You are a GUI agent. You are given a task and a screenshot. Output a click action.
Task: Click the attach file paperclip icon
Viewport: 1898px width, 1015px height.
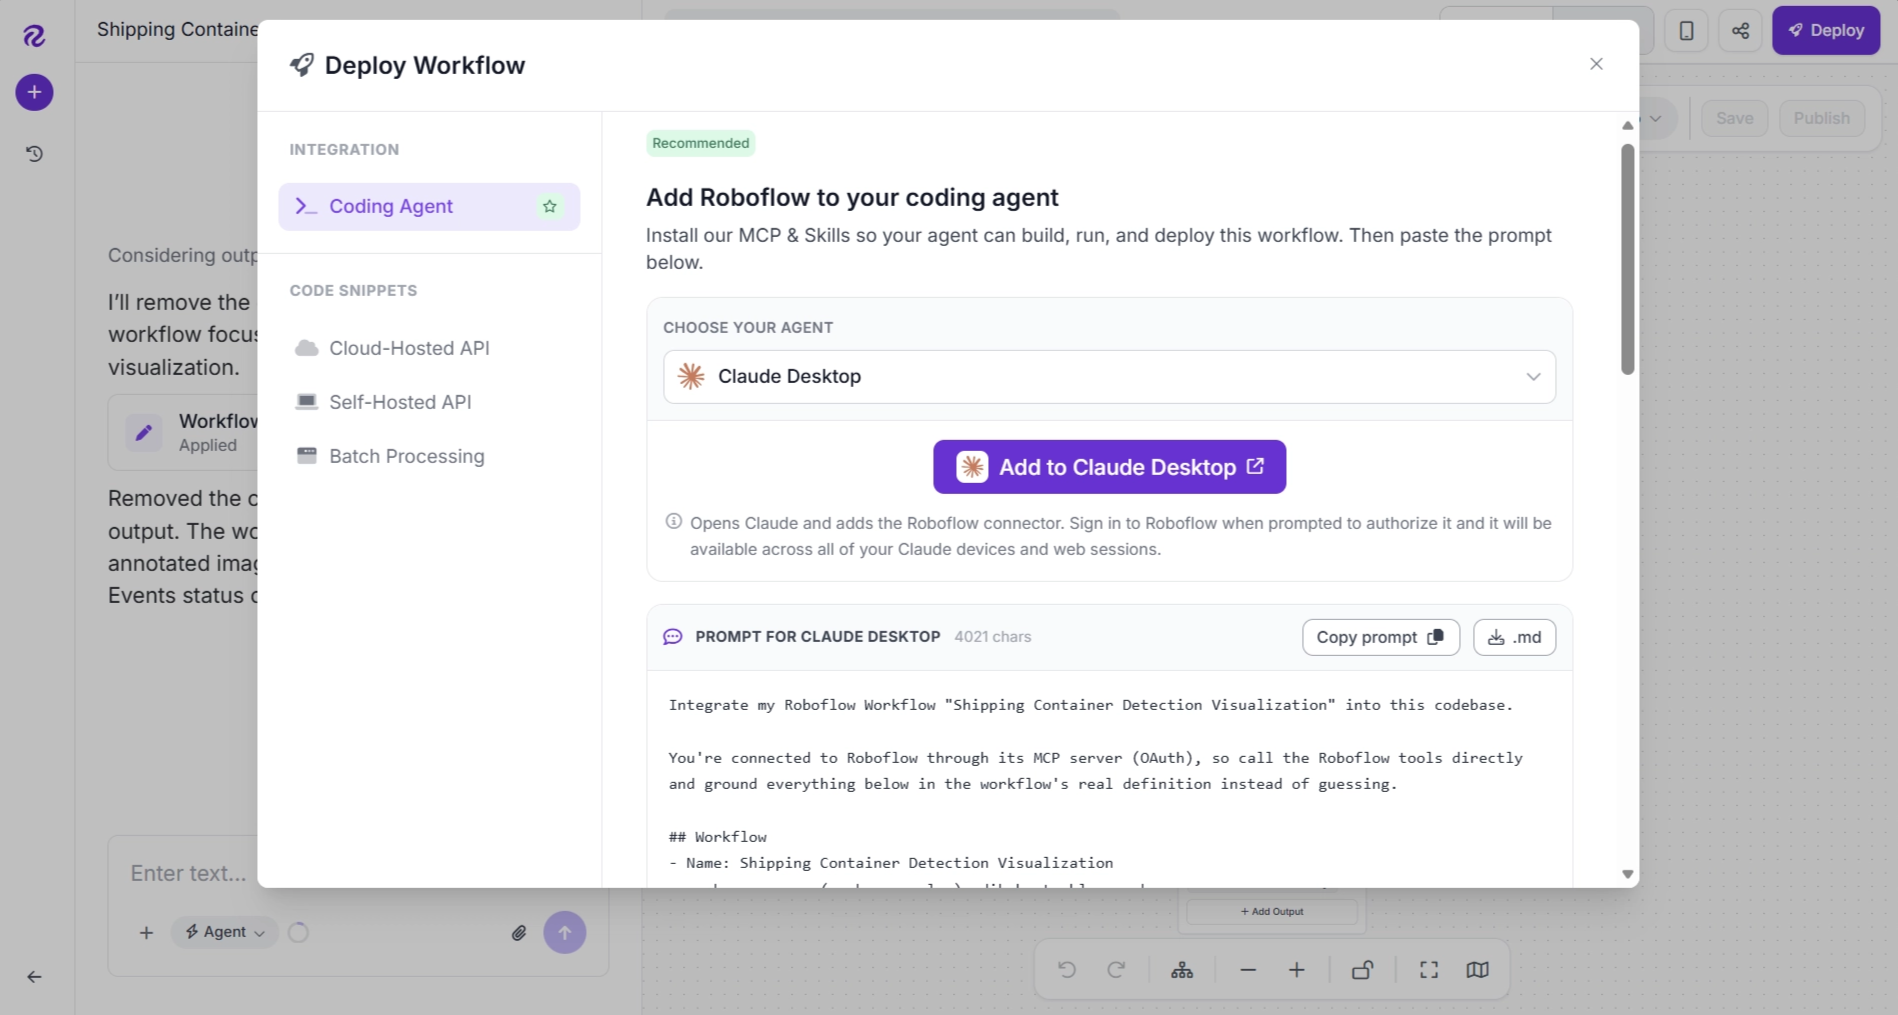519,933
